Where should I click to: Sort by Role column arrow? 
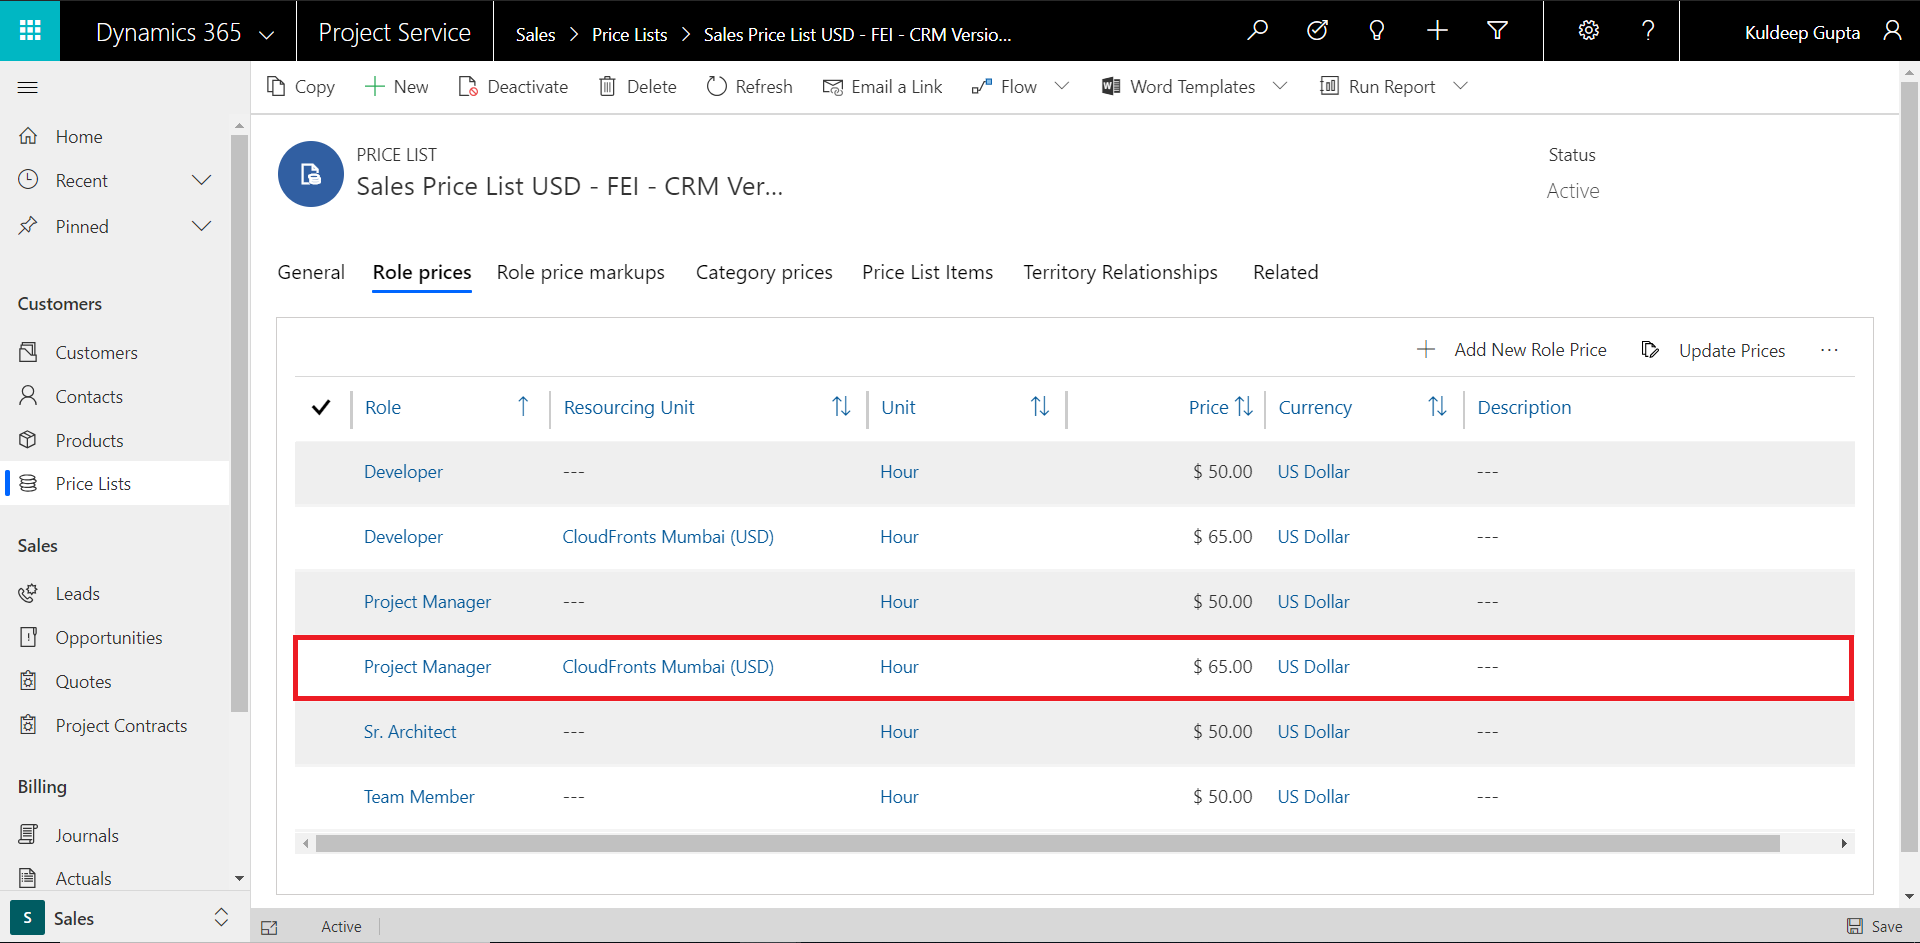[x=523, y=406]
